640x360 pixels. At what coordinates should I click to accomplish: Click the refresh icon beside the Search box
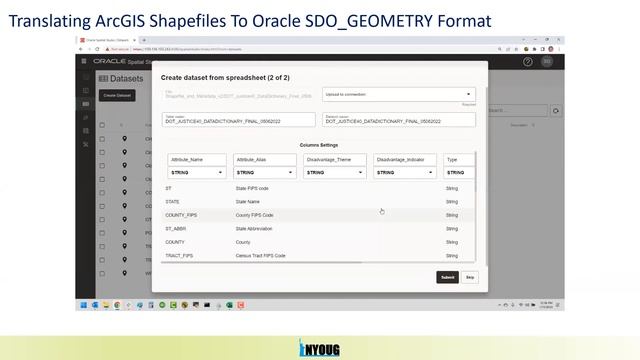click(556, 111)
